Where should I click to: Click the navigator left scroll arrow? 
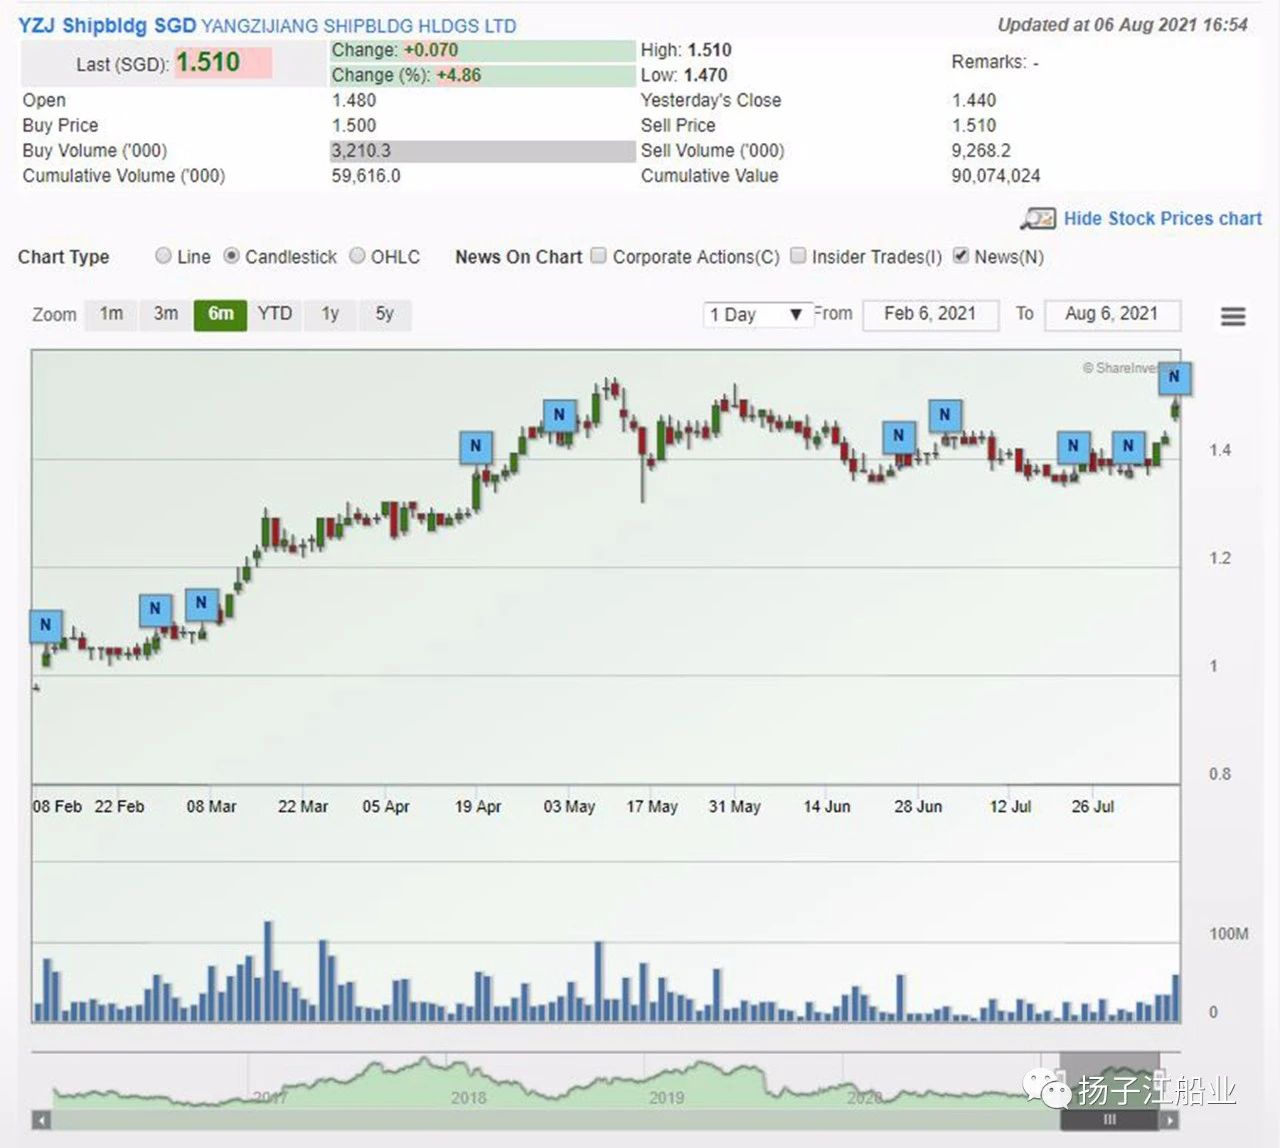pyautogui.click(x=41, y=1120)
